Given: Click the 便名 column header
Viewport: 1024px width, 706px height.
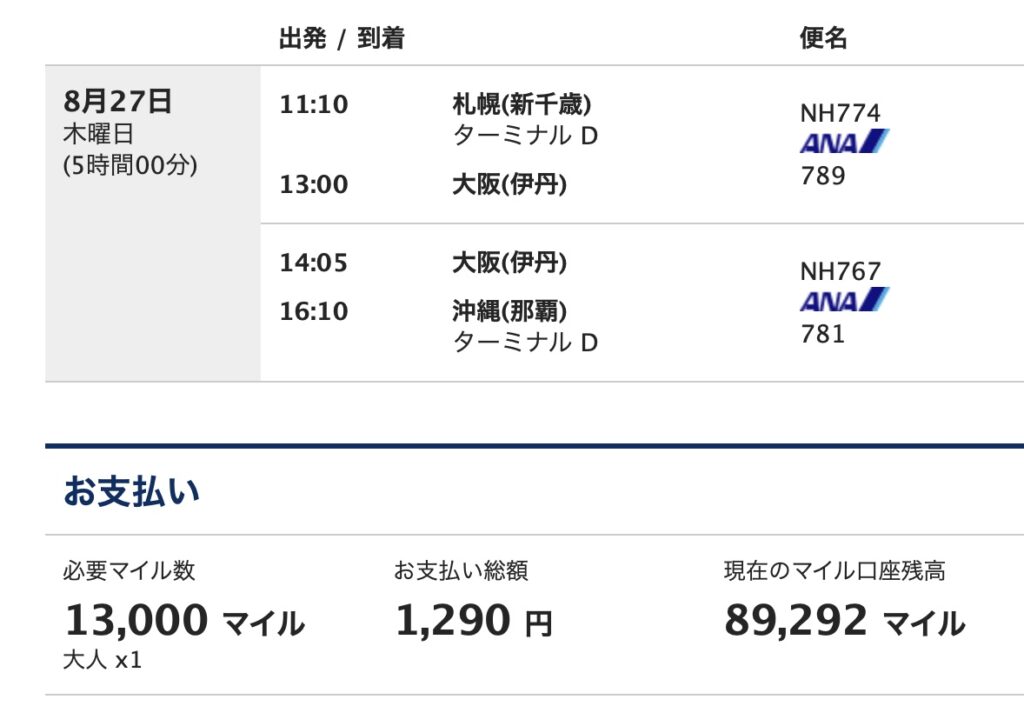Looking at the screenshot, I should (823, 39).
